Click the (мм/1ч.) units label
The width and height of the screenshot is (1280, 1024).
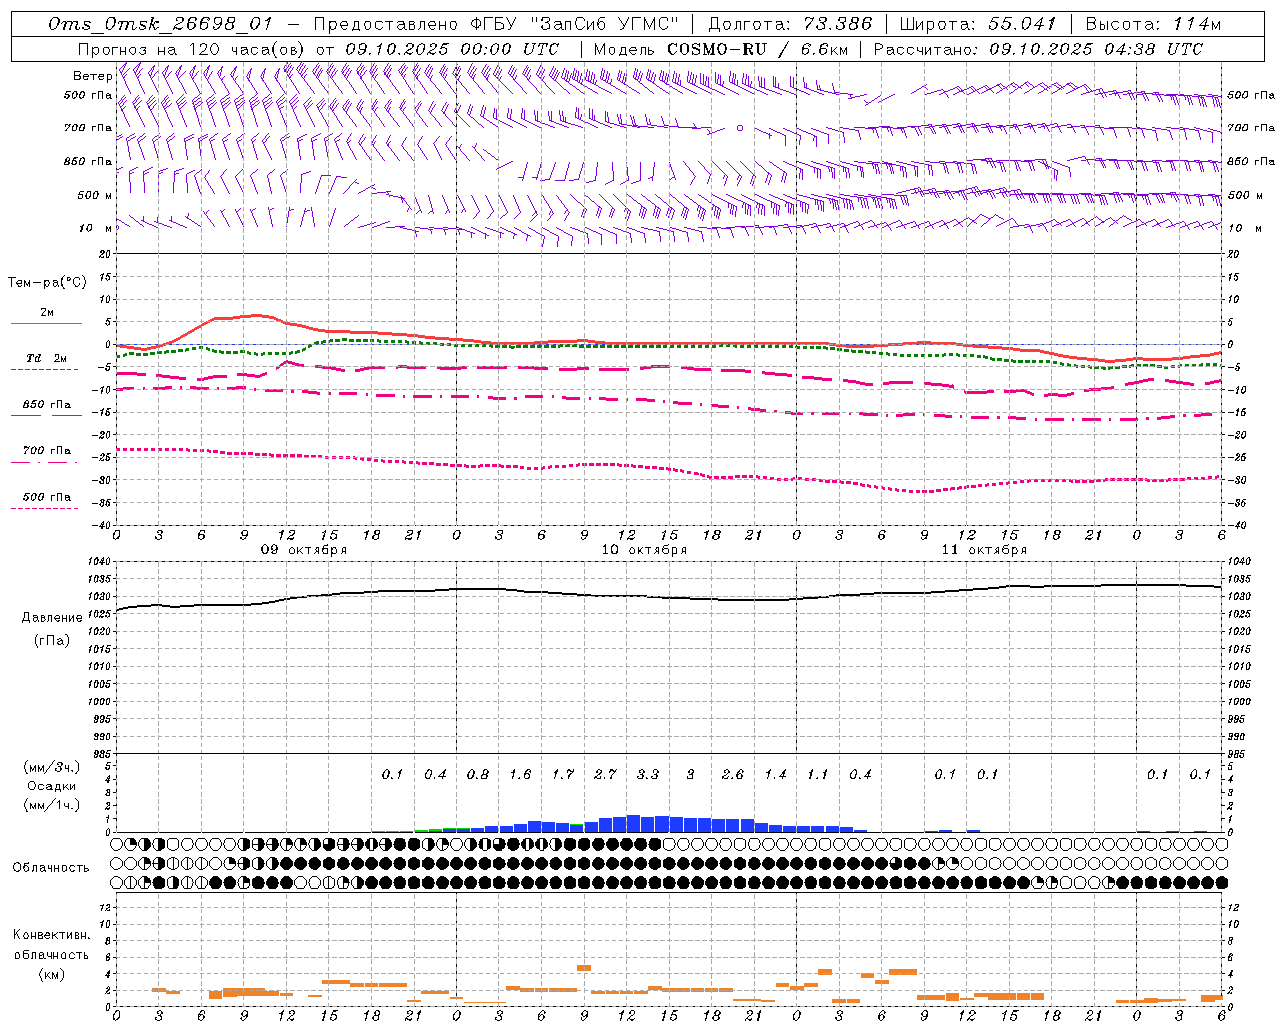click(x=52, y=805)
